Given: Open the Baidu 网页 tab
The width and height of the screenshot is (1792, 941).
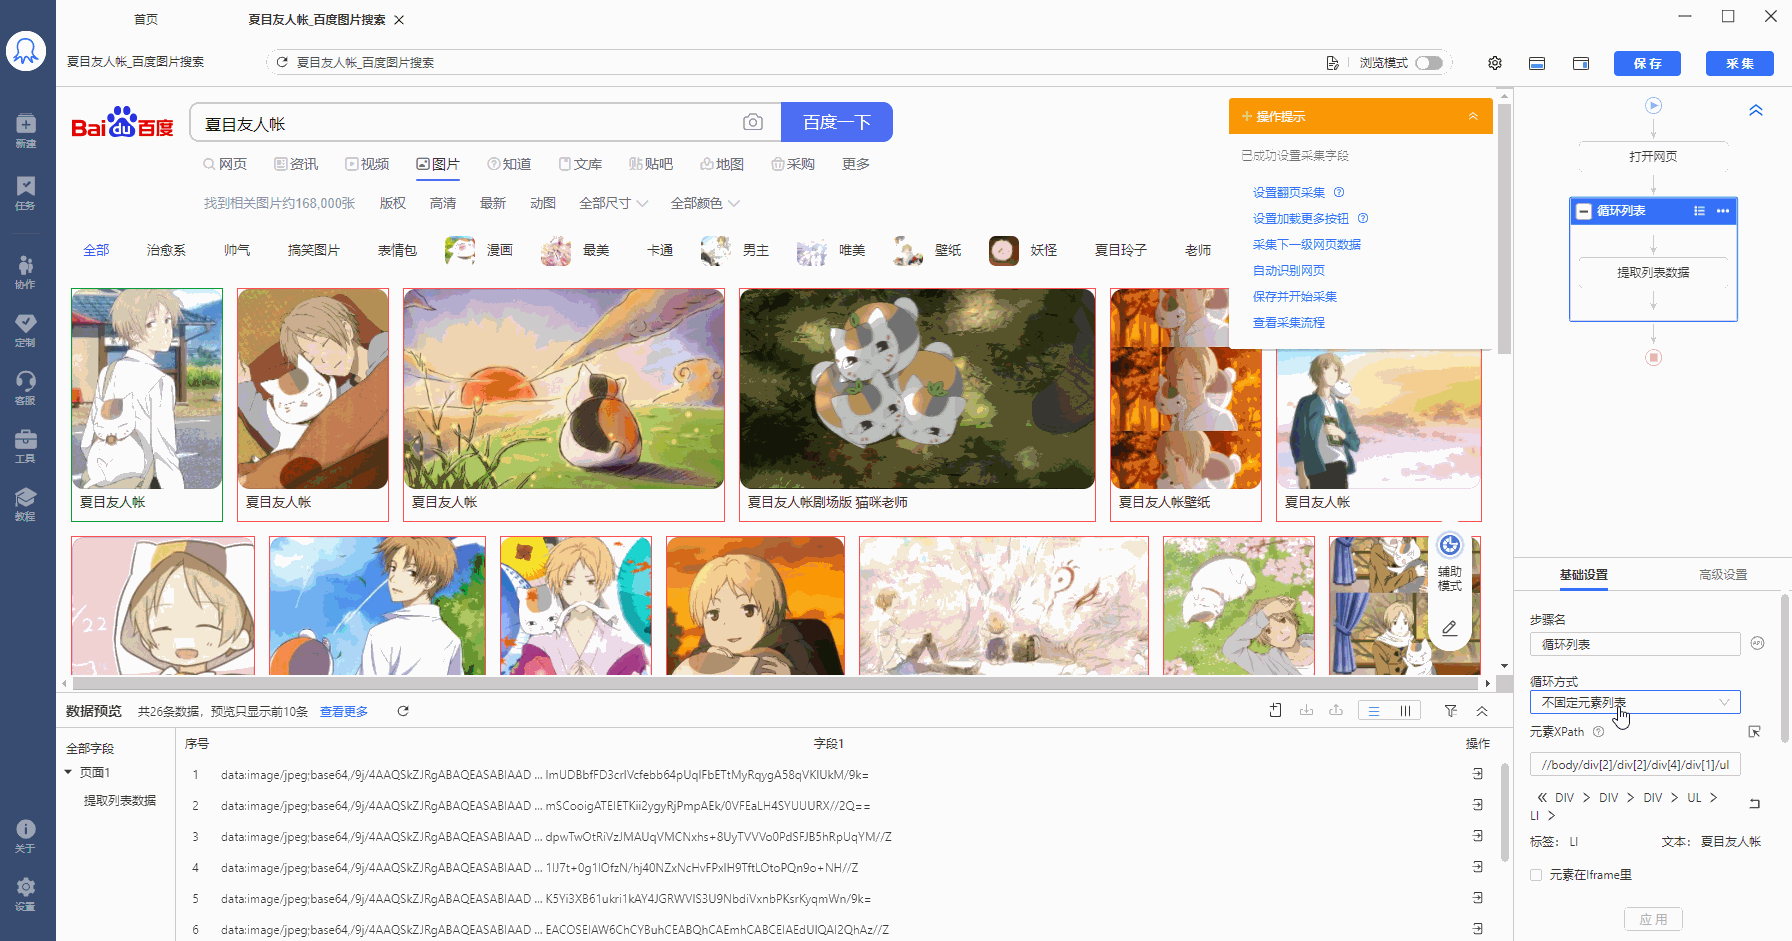Looking at the screenshot, I should coord(225,164).
